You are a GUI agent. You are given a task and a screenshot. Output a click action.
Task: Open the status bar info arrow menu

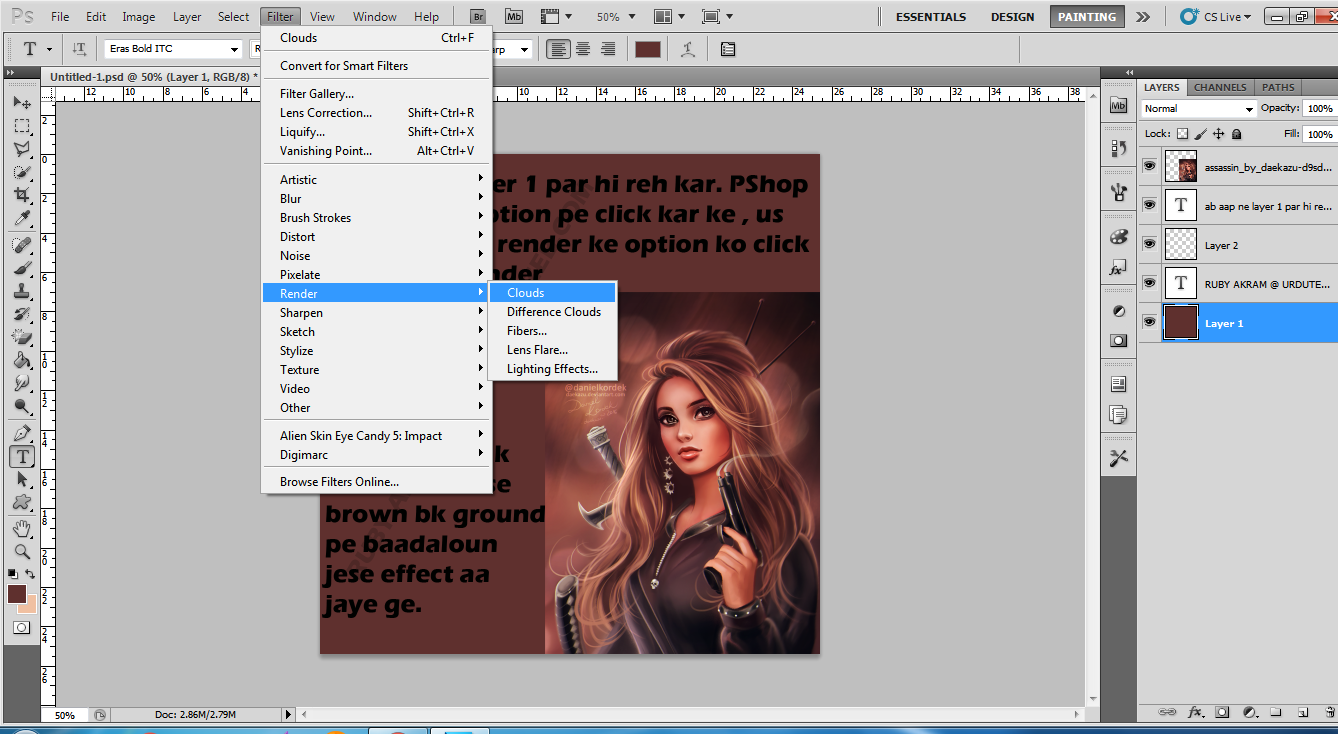tap(289, 714)
